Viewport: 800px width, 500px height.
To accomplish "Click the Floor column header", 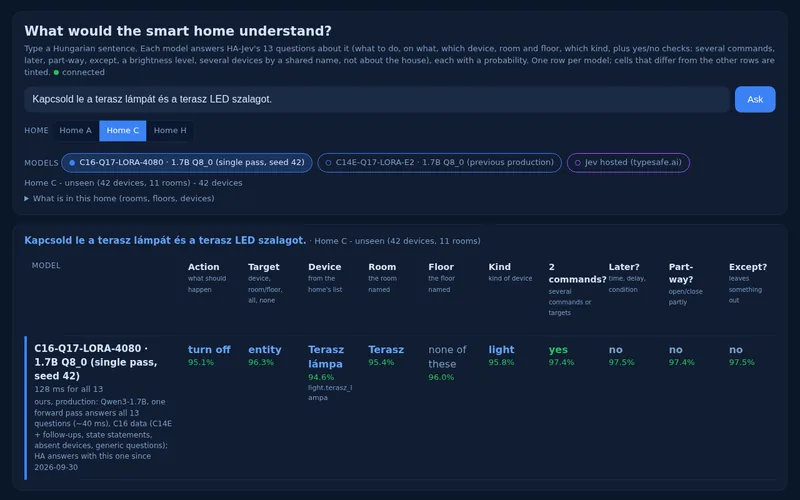I will click(x=441, y=267).
